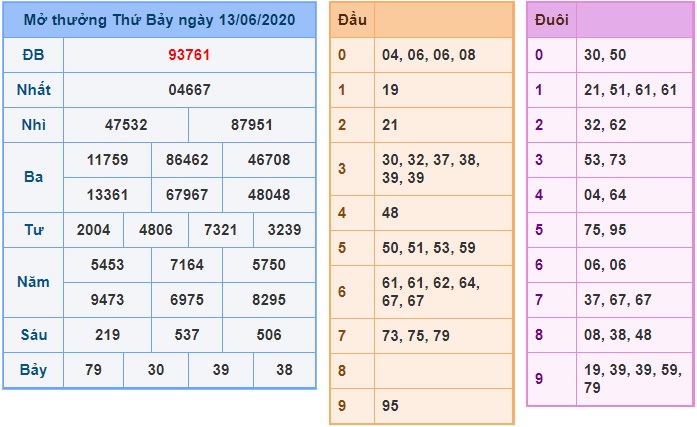Click the Năm prize number 6975
This screenshot has height=427, width=697.
[187, 300]
